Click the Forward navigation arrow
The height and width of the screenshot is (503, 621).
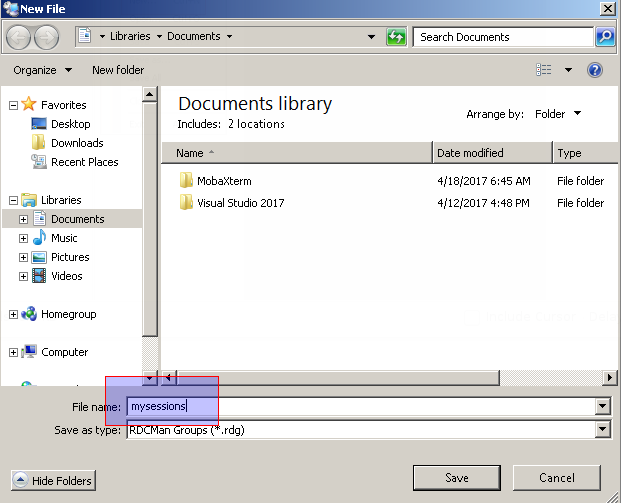pos(47,37)
